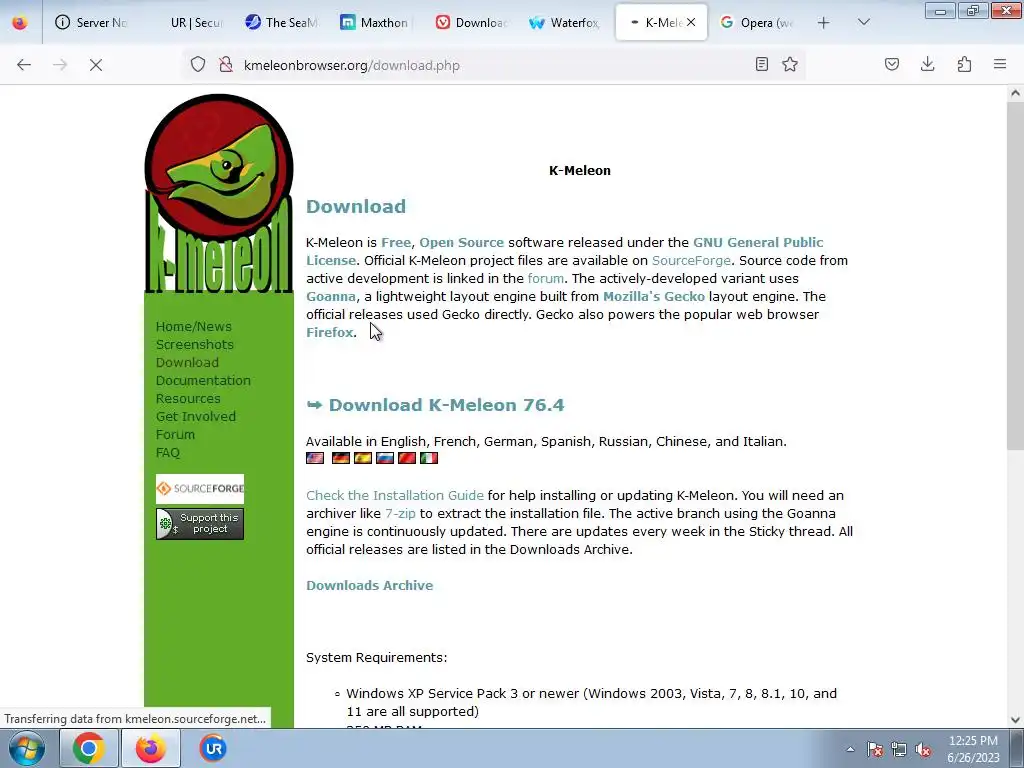Image resolution: width=1024 pixels, height=768 pixels.
Task: Switch to the Server Not Found tab
Action: [x=91, y=22]
